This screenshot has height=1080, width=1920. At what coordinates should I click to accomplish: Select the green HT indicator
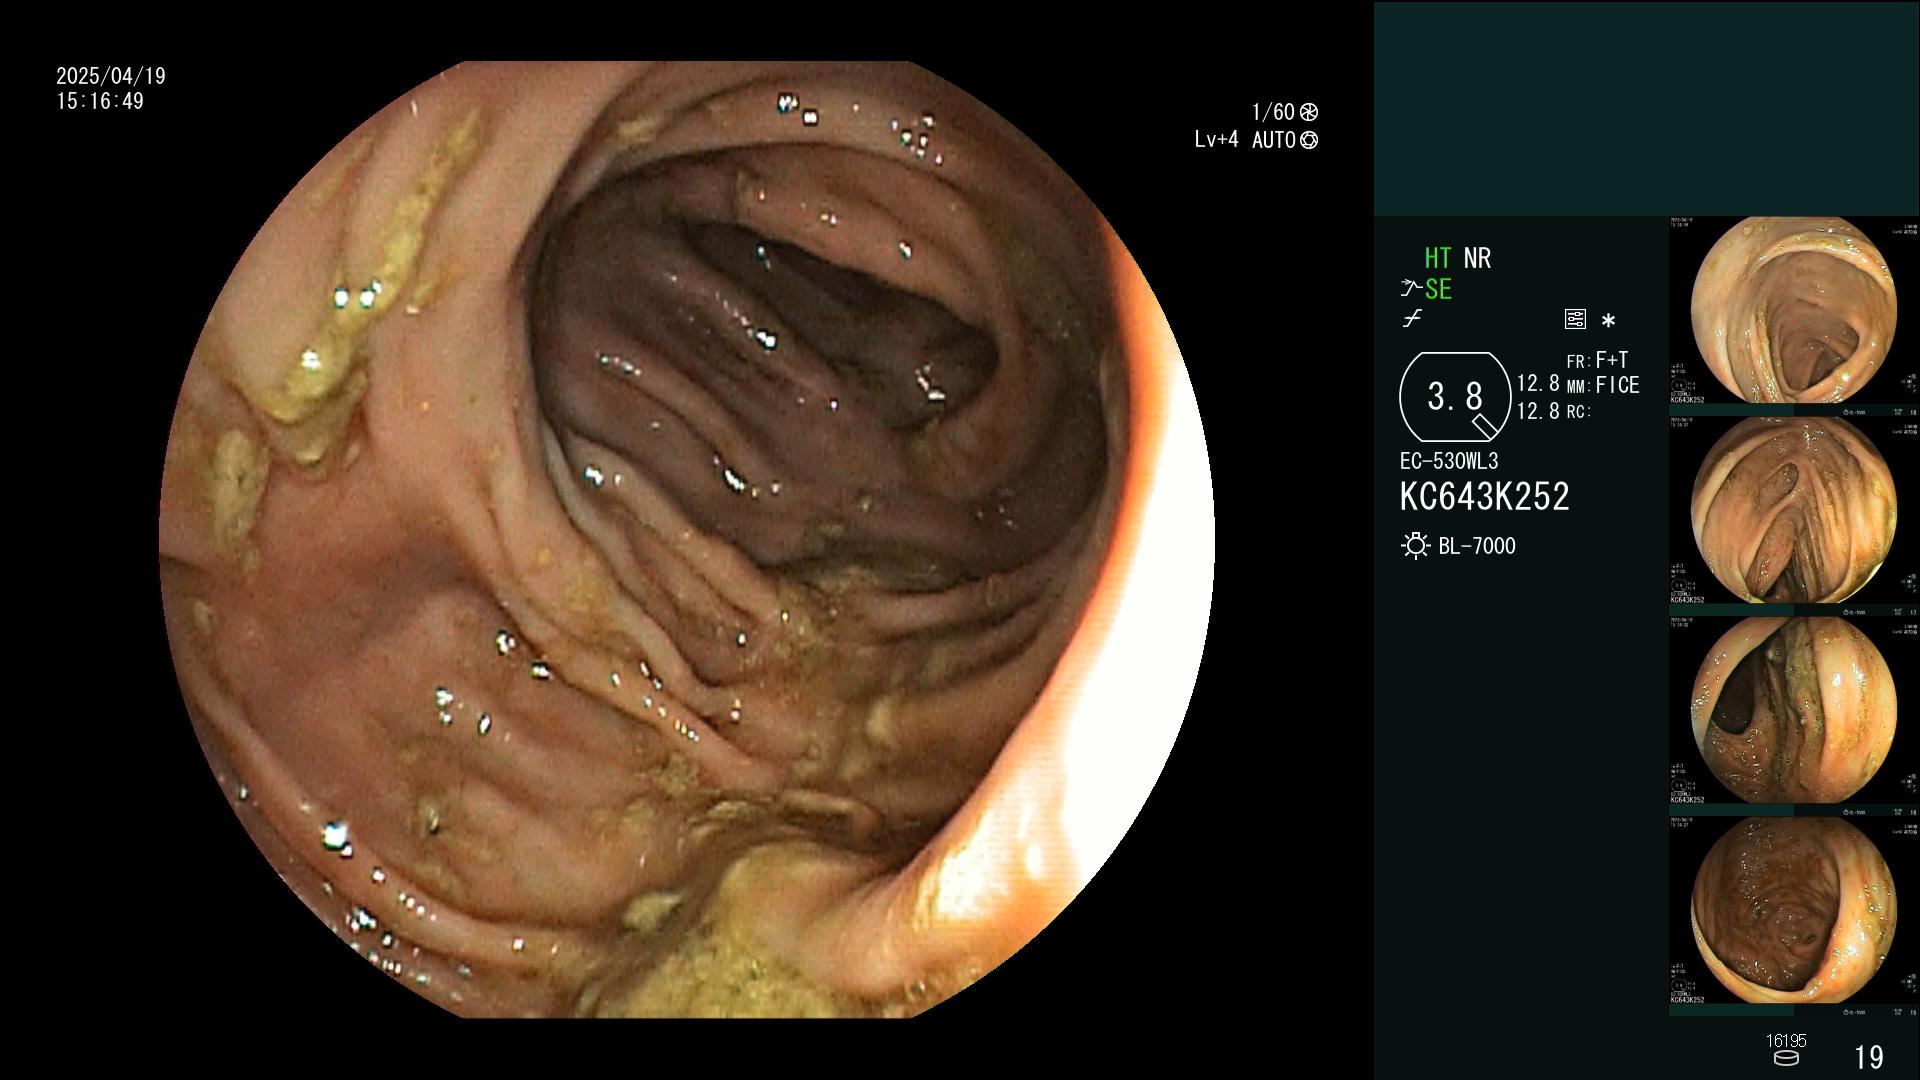pos(1437,258)
